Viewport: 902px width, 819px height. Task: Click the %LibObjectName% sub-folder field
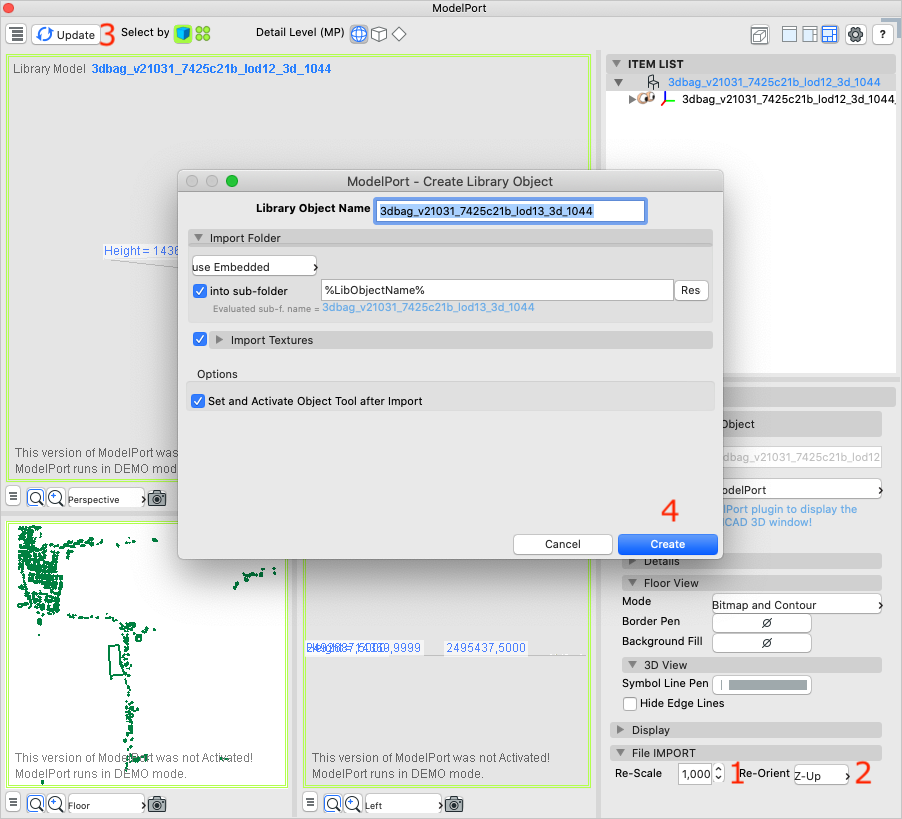tap(497, 290)
